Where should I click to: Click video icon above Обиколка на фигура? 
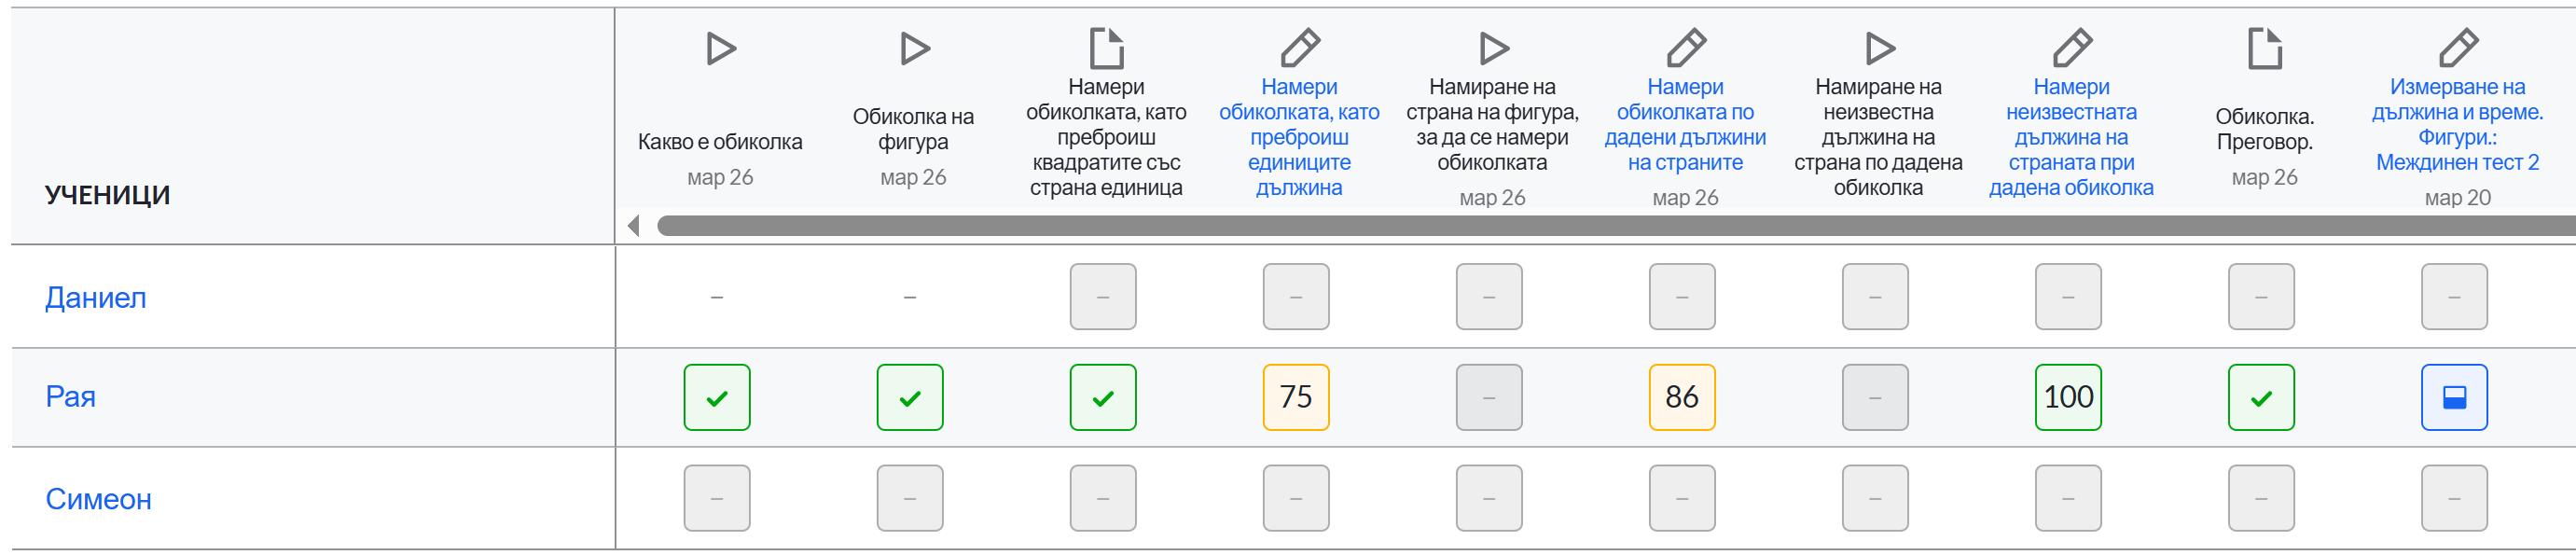(914, 48)
